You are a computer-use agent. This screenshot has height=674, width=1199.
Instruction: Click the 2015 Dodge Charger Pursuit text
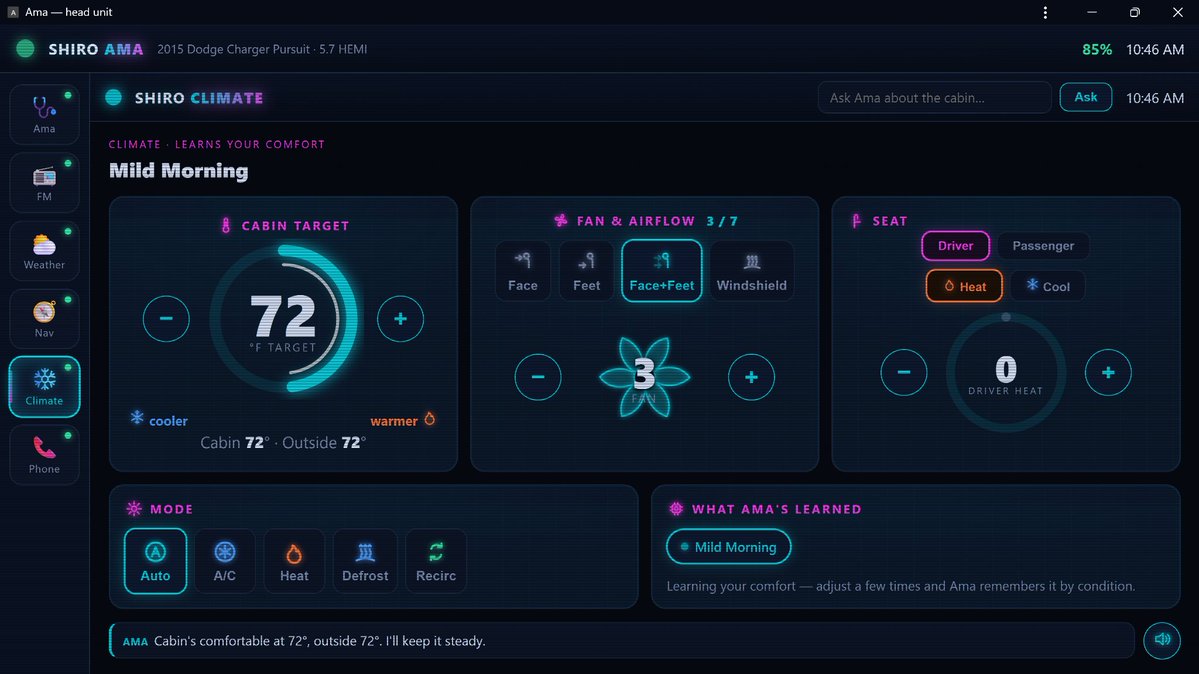(262, 49)
